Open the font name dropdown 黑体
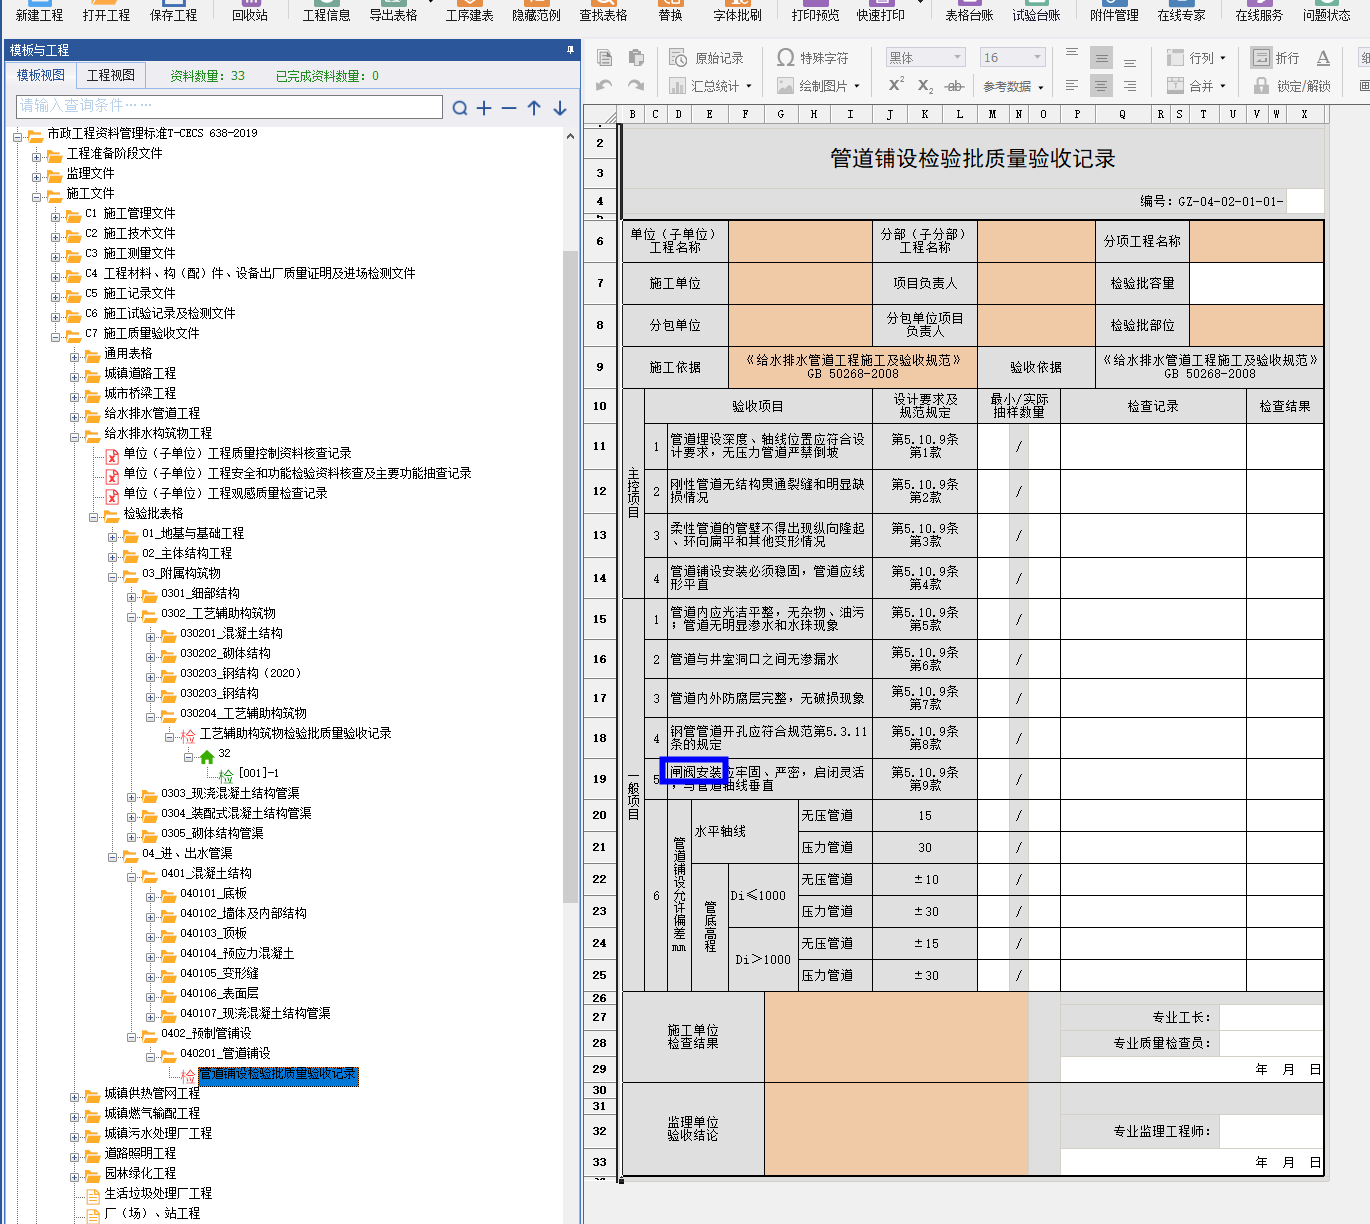 pyautogui.click(x=957, y=58)
